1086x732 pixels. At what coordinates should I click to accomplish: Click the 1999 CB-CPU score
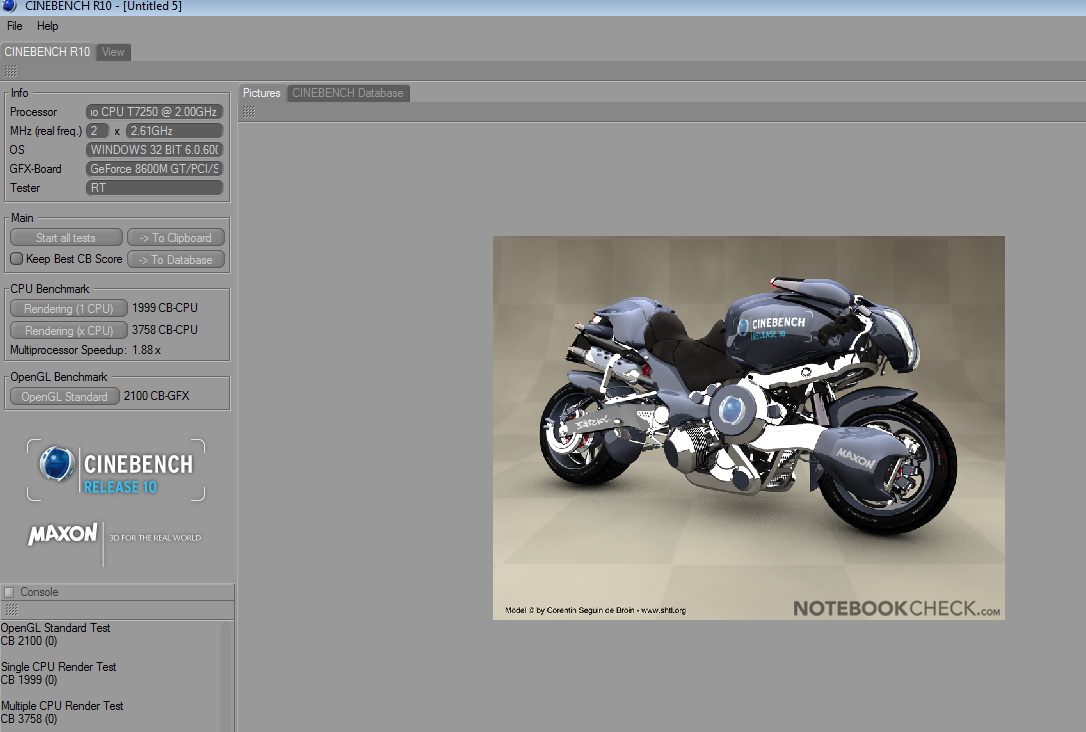tap(165, 307)
